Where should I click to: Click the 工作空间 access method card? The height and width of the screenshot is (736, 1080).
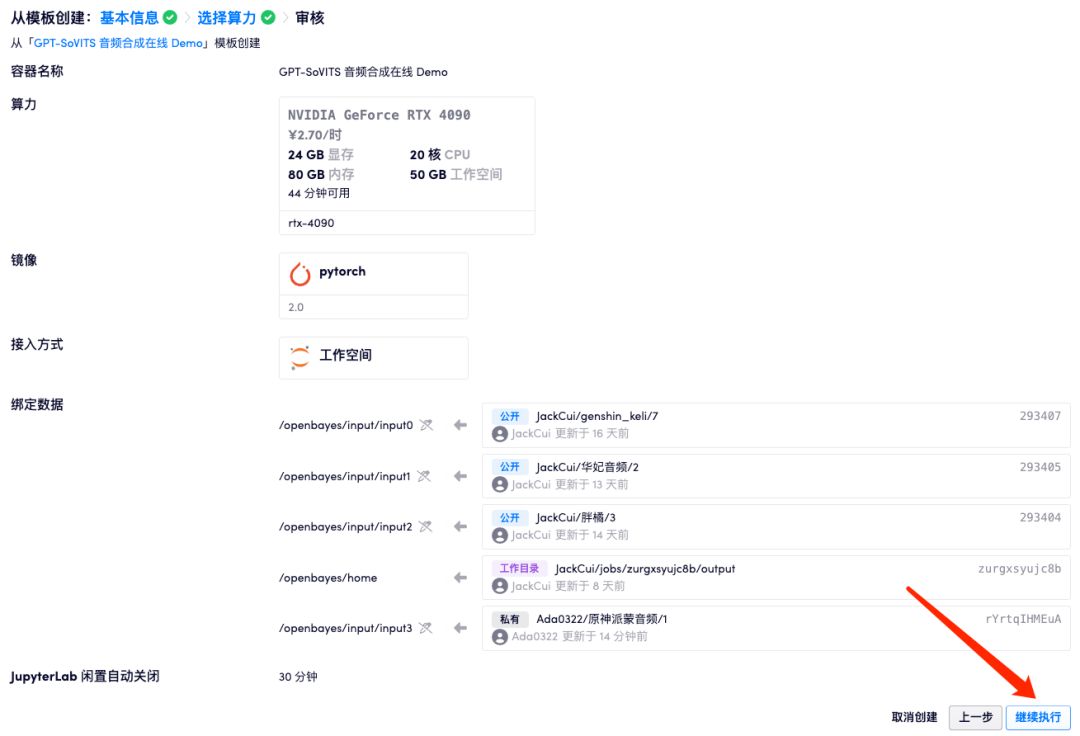373,357
